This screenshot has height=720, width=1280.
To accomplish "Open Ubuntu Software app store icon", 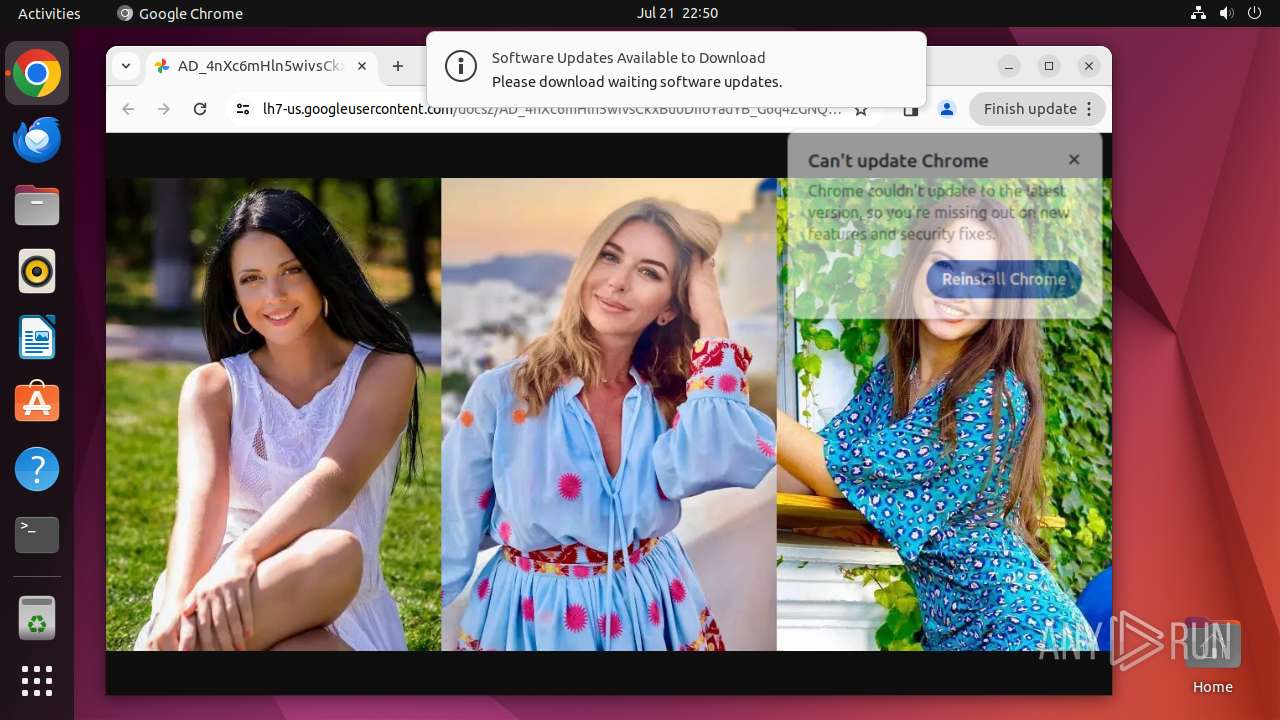I will tap(37, 403).
